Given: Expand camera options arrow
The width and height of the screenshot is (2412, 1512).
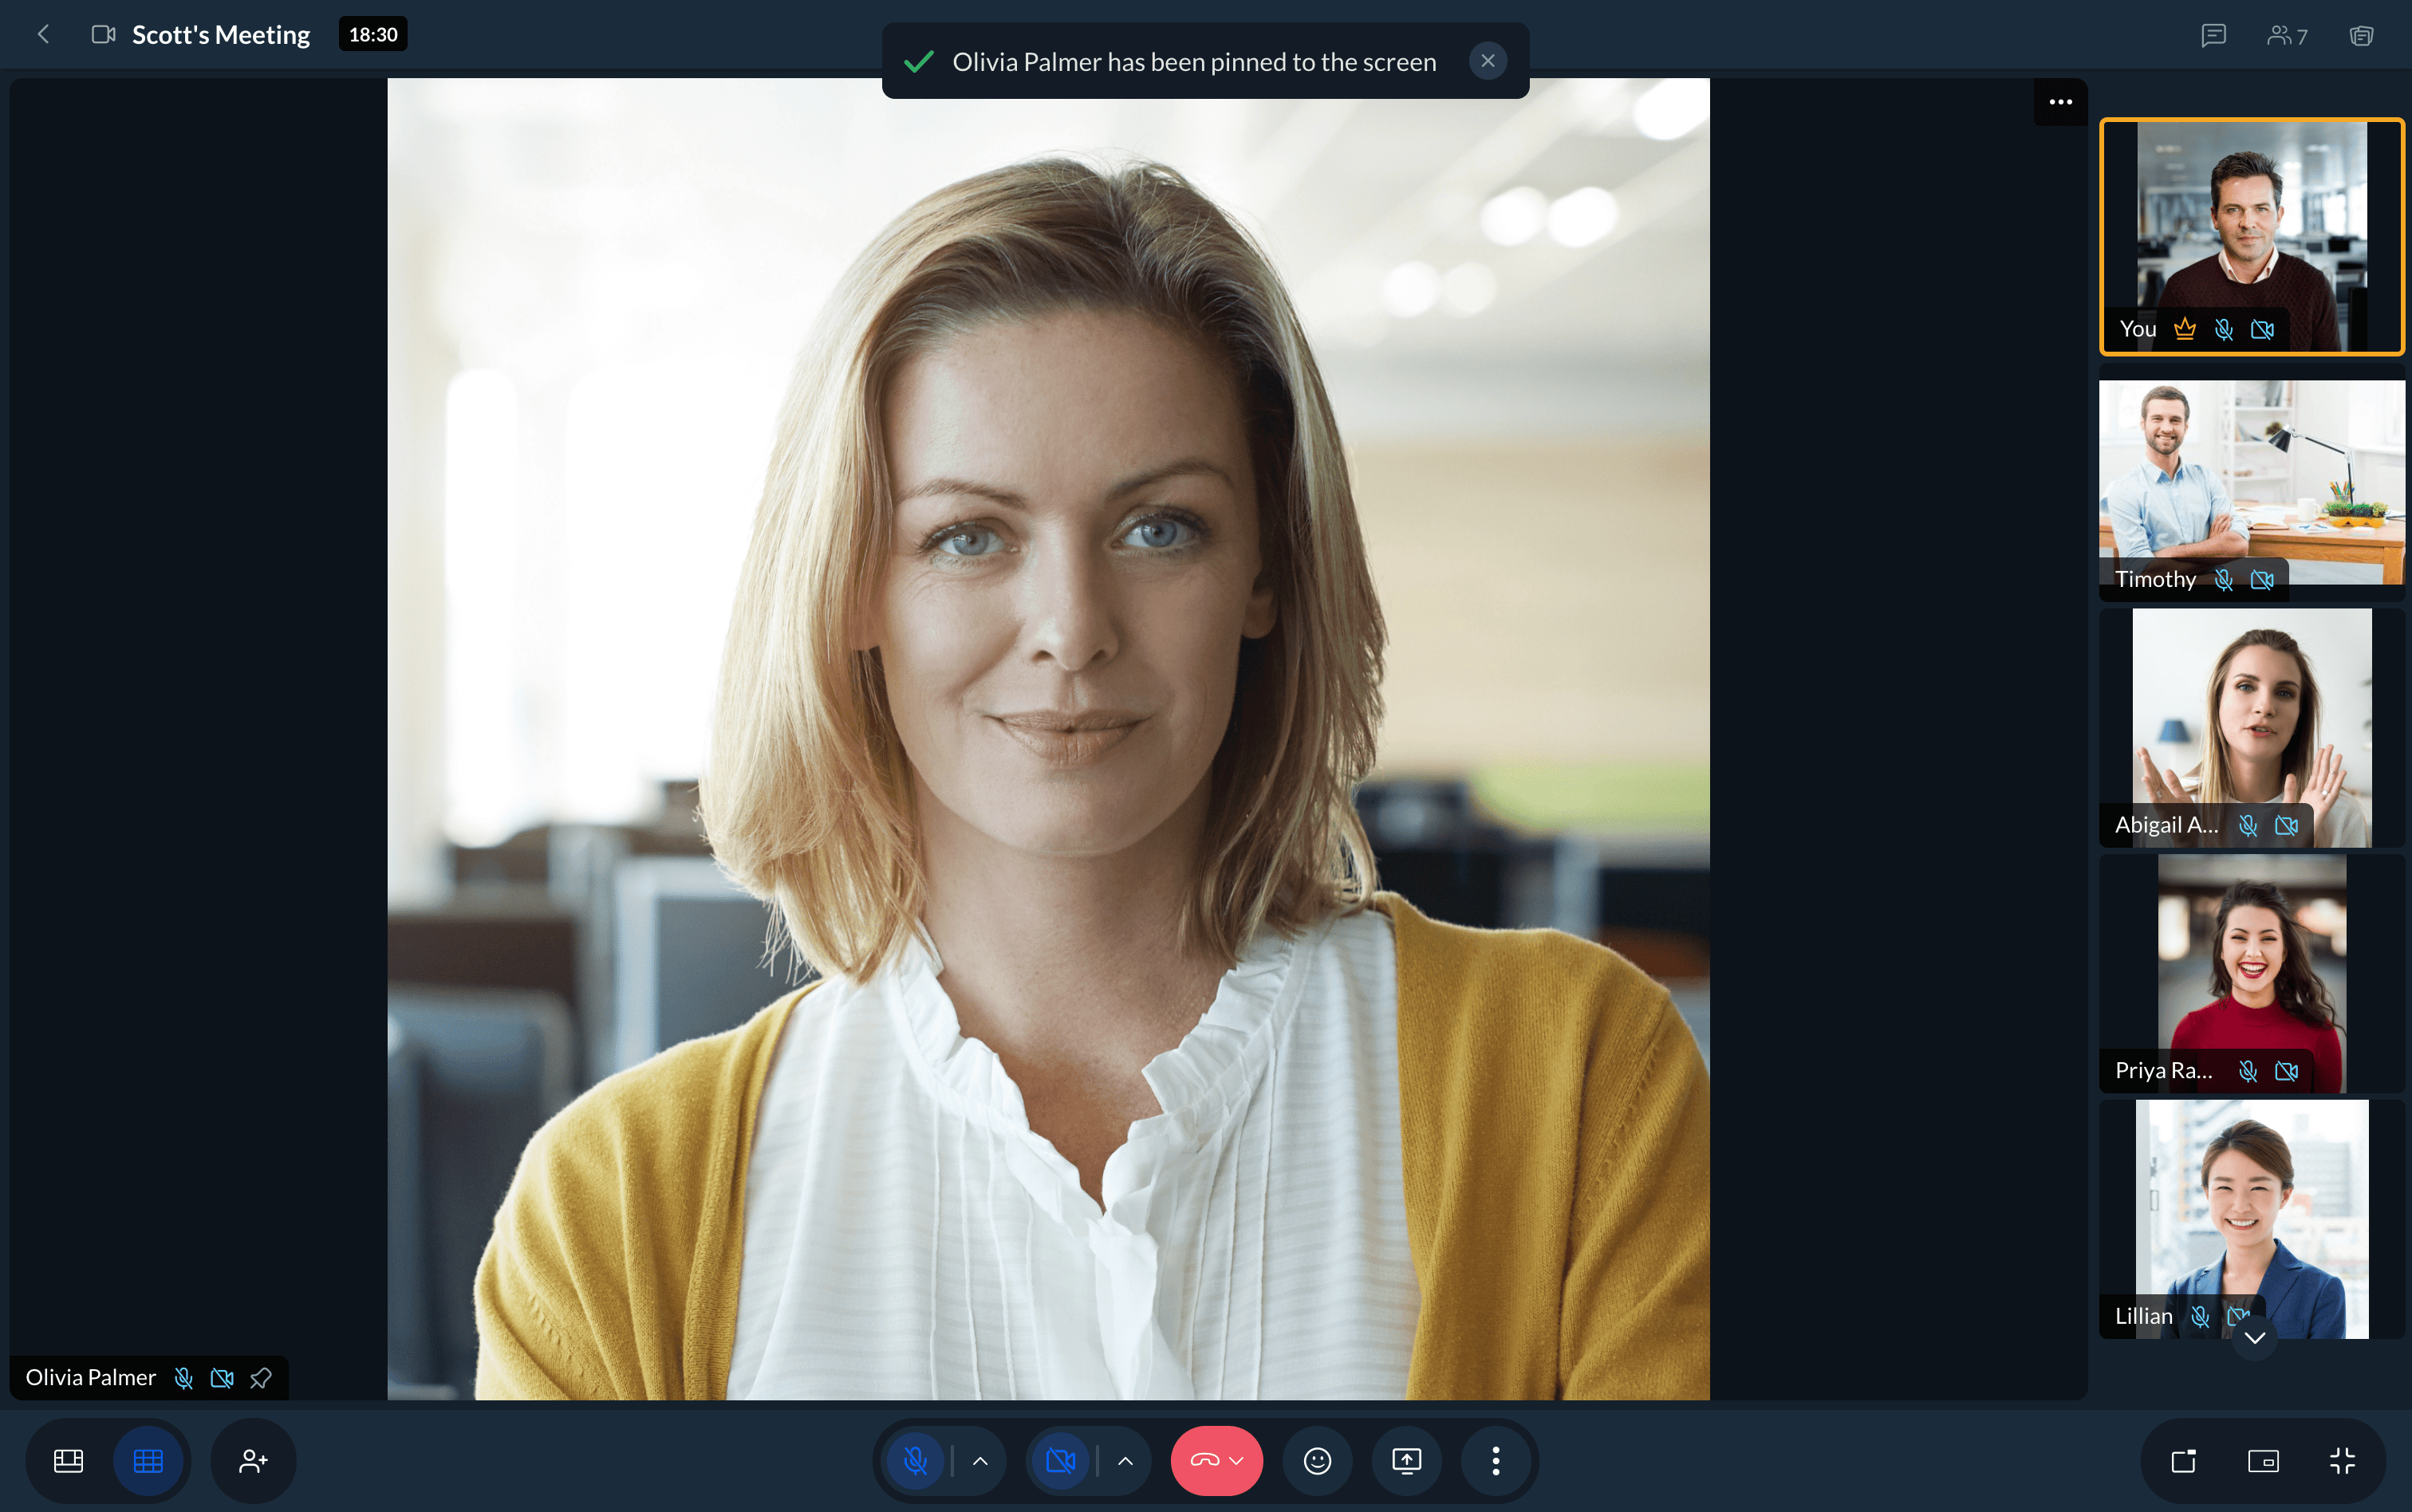Looking at the screenshot, I should (1125, 1461).
